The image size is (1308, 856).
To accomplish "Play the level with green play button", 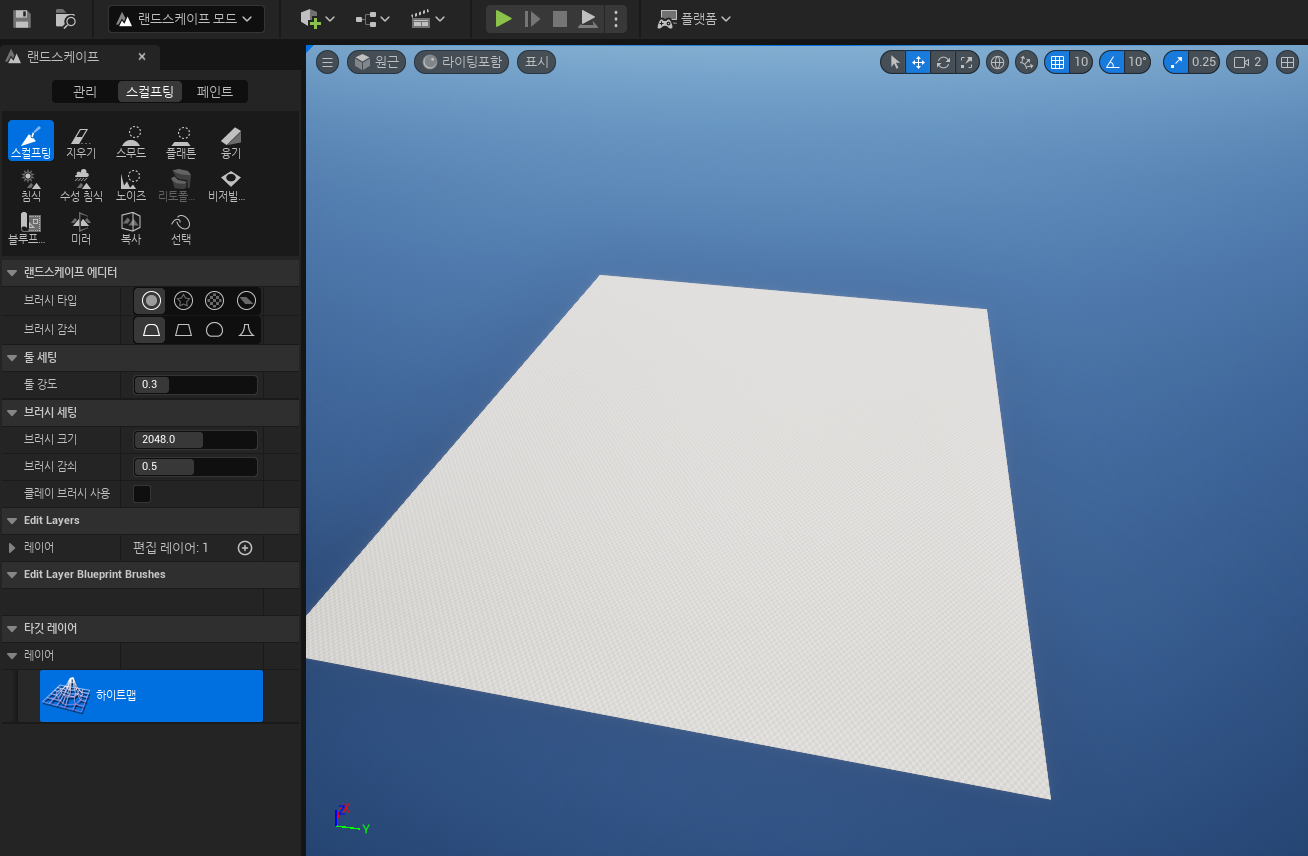I will pos(504,18).
